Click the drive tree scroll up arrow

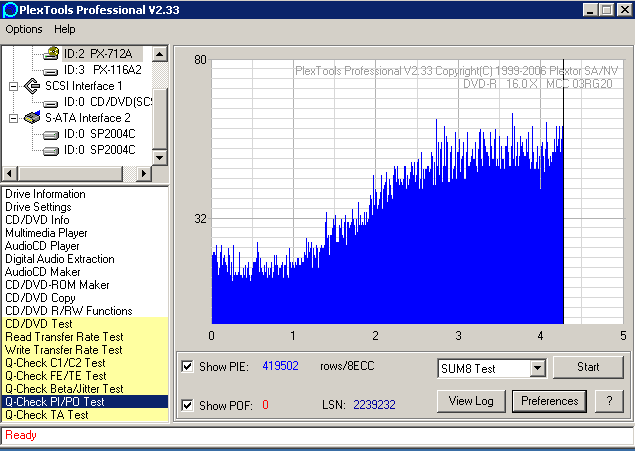[160, 54]
